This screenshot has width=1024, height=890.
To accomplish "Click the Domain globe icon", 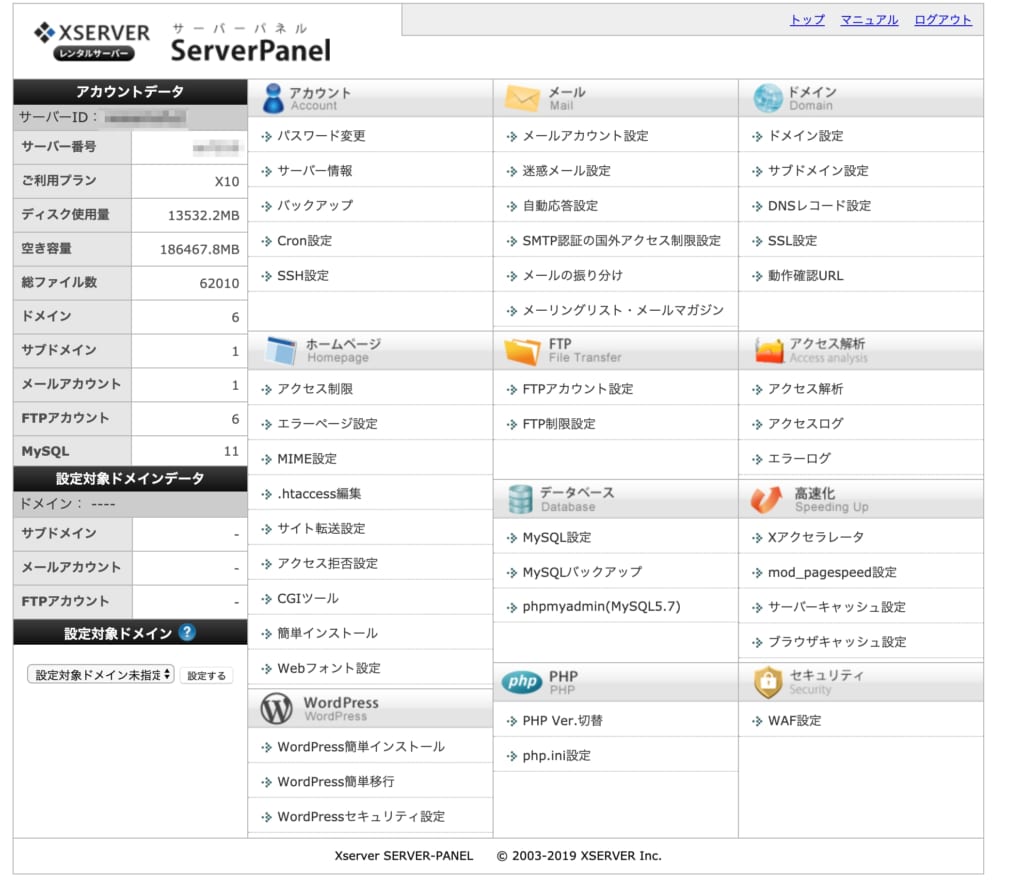I will click(767, 99).
